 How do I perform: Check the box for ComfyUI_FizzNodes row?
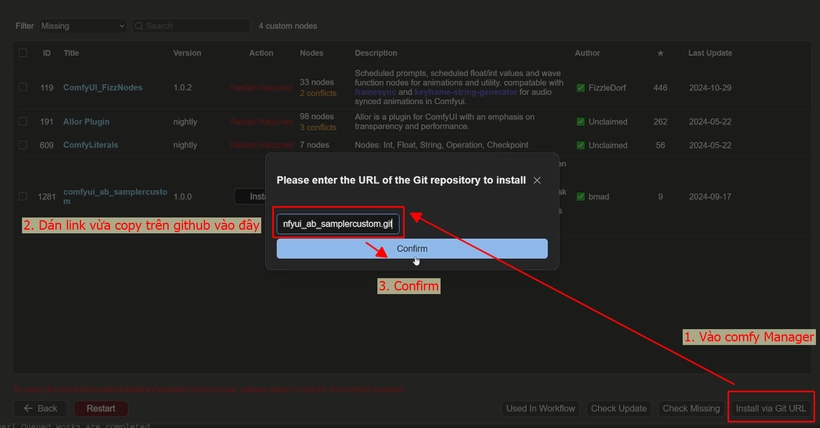(23, 88)
